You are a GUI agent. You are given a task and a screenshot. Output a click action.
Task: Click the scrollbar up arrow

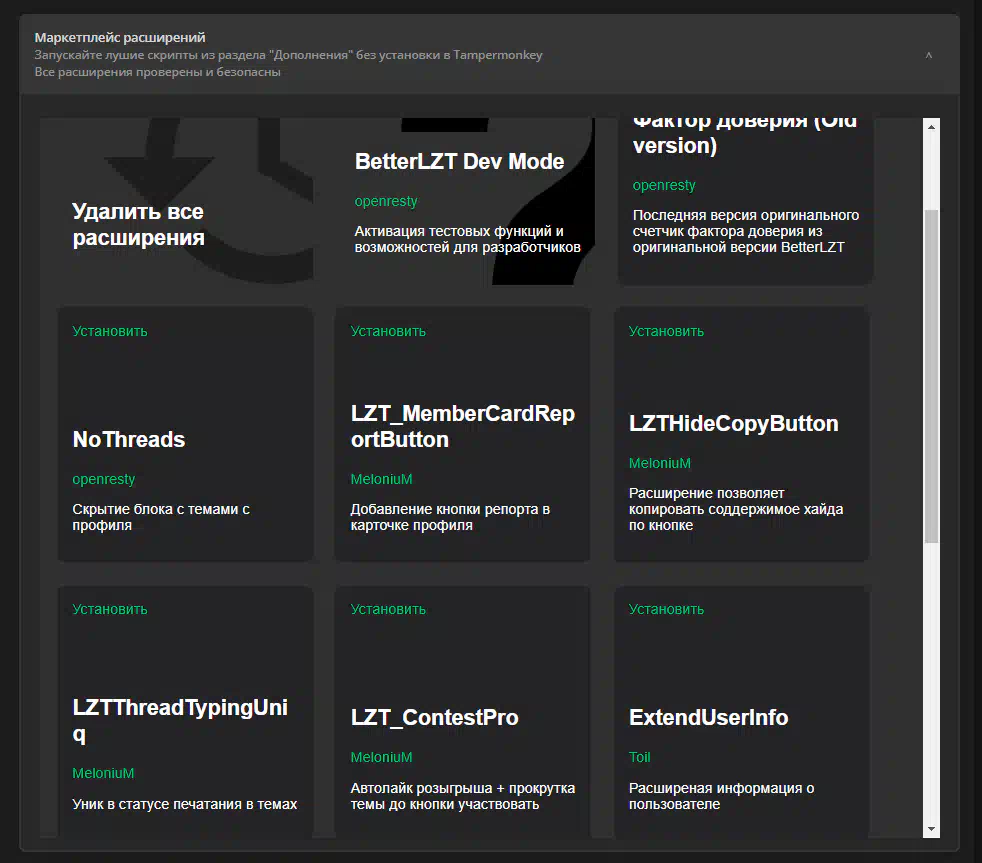(932, 127)
